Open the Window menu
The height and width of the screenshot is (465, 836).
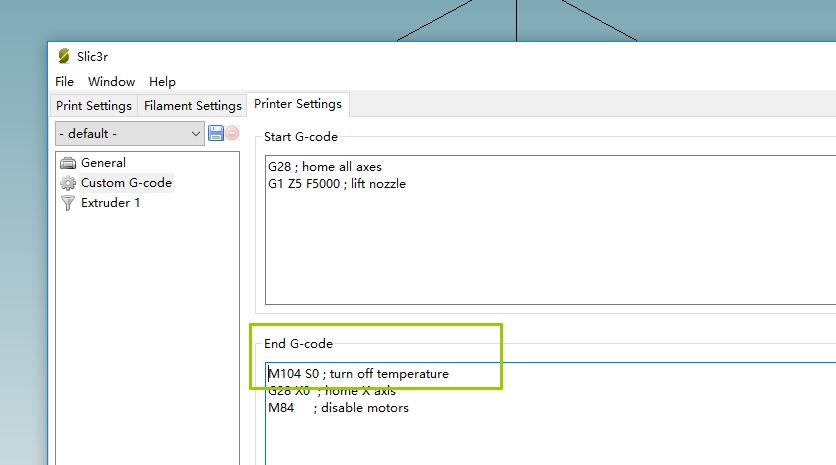tap(111, 82)
